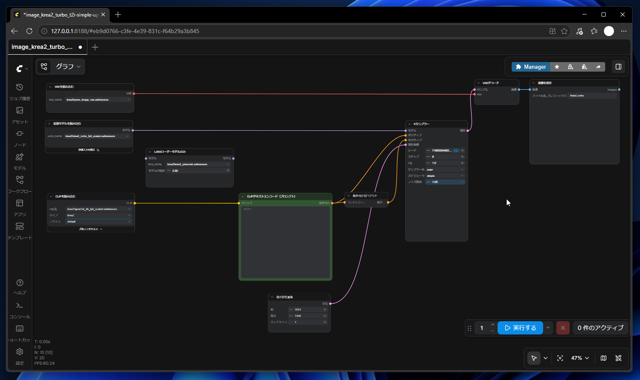Expand the グラフ dropdown in top bar
640x380 pixels.
coord(68,67)
